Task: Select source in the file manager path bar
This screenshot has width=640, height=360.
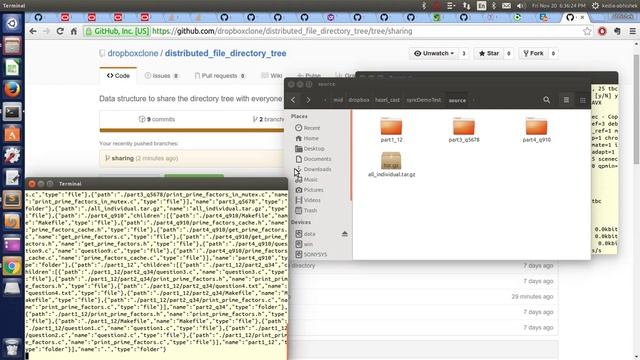Action: click(457, 100)
